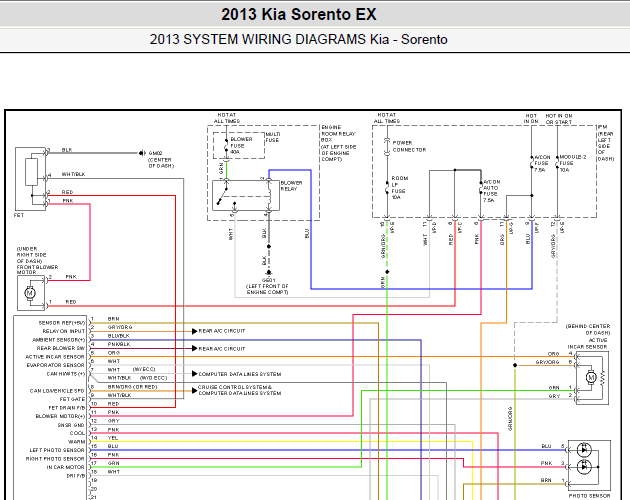The height and width of the screenshot is (500, 630).
Task: Click the 'RELAY ON INPUT' pin label
Action: (x=63, y=331)
